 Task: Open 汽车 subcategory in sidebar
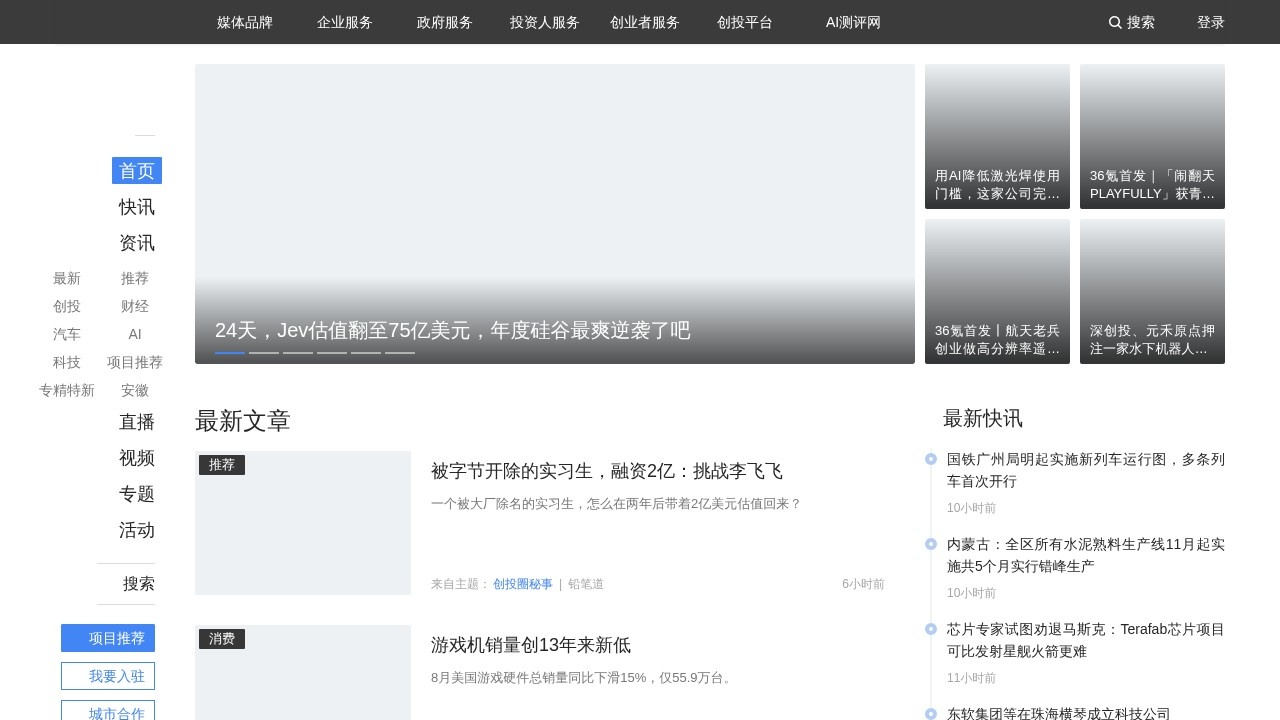point(67,335)
